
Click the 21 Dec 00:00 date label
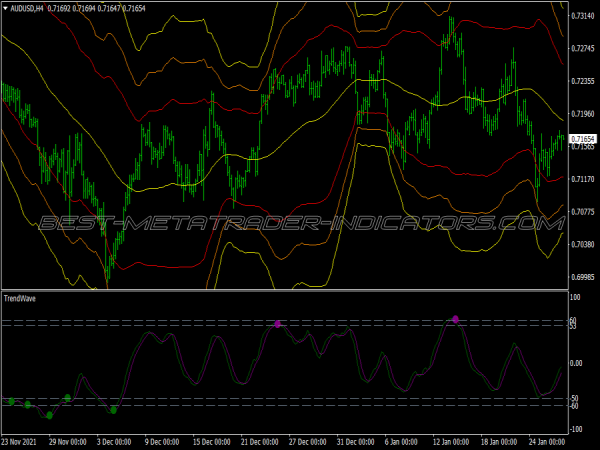tap(259, 442)
